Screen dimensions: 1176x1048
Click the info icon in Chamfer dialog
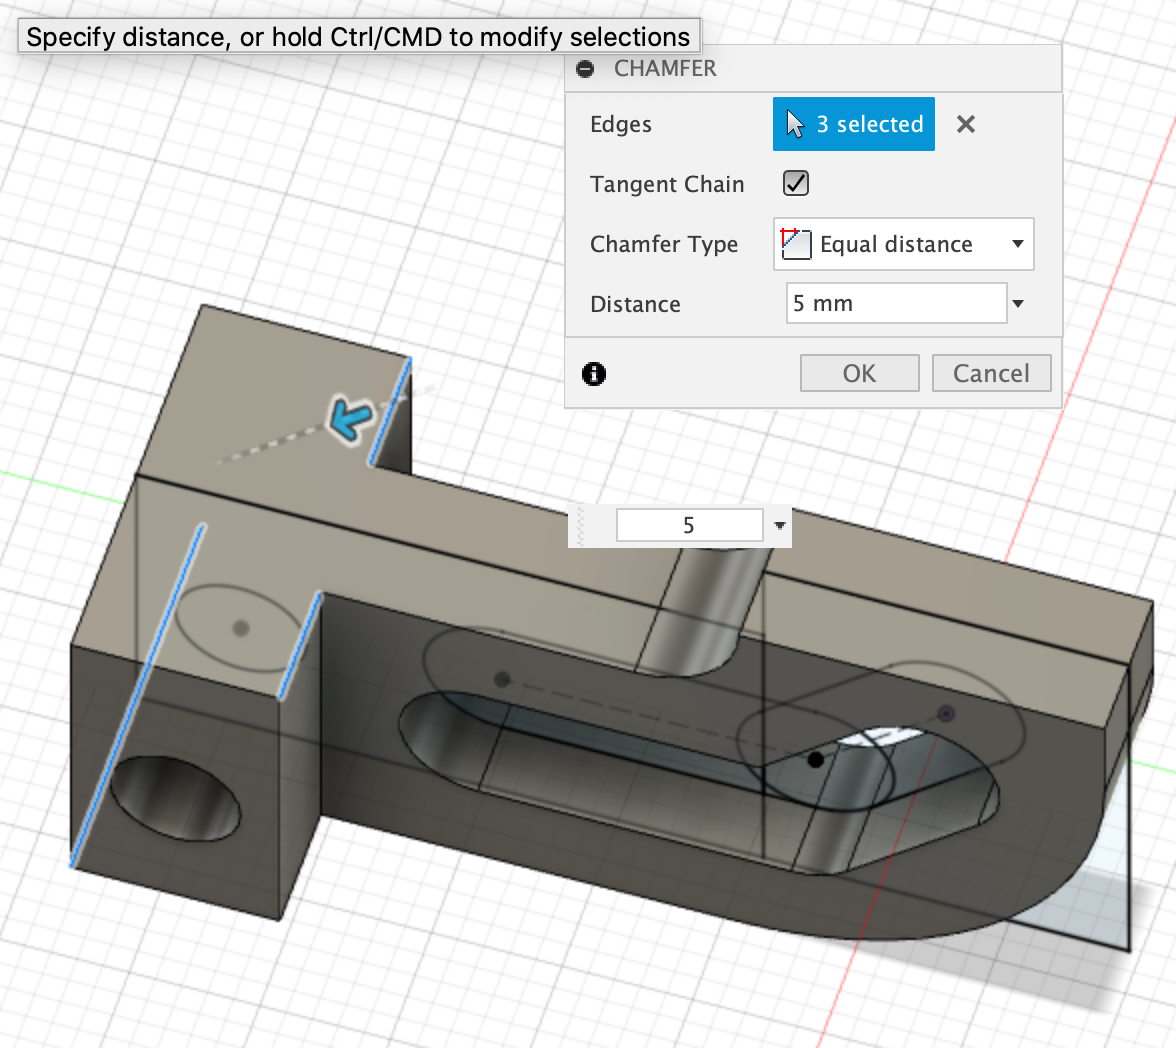click(x=594, y=374)
